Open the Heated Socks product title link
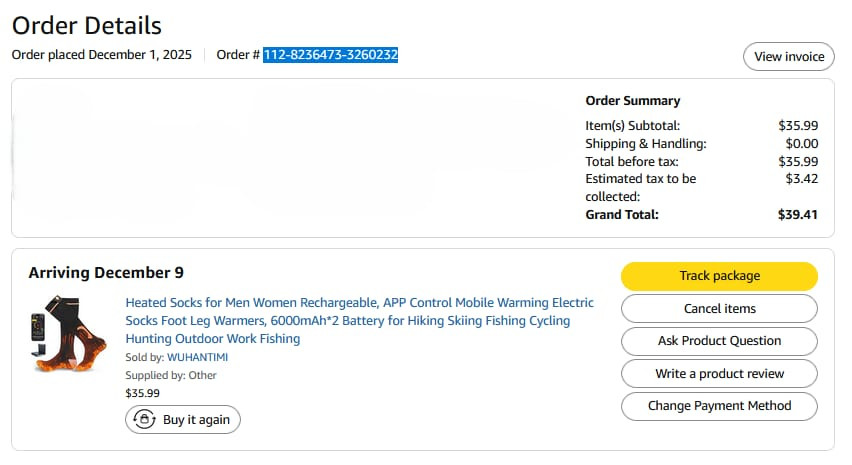The image size is (852, 465). [359, 321]
